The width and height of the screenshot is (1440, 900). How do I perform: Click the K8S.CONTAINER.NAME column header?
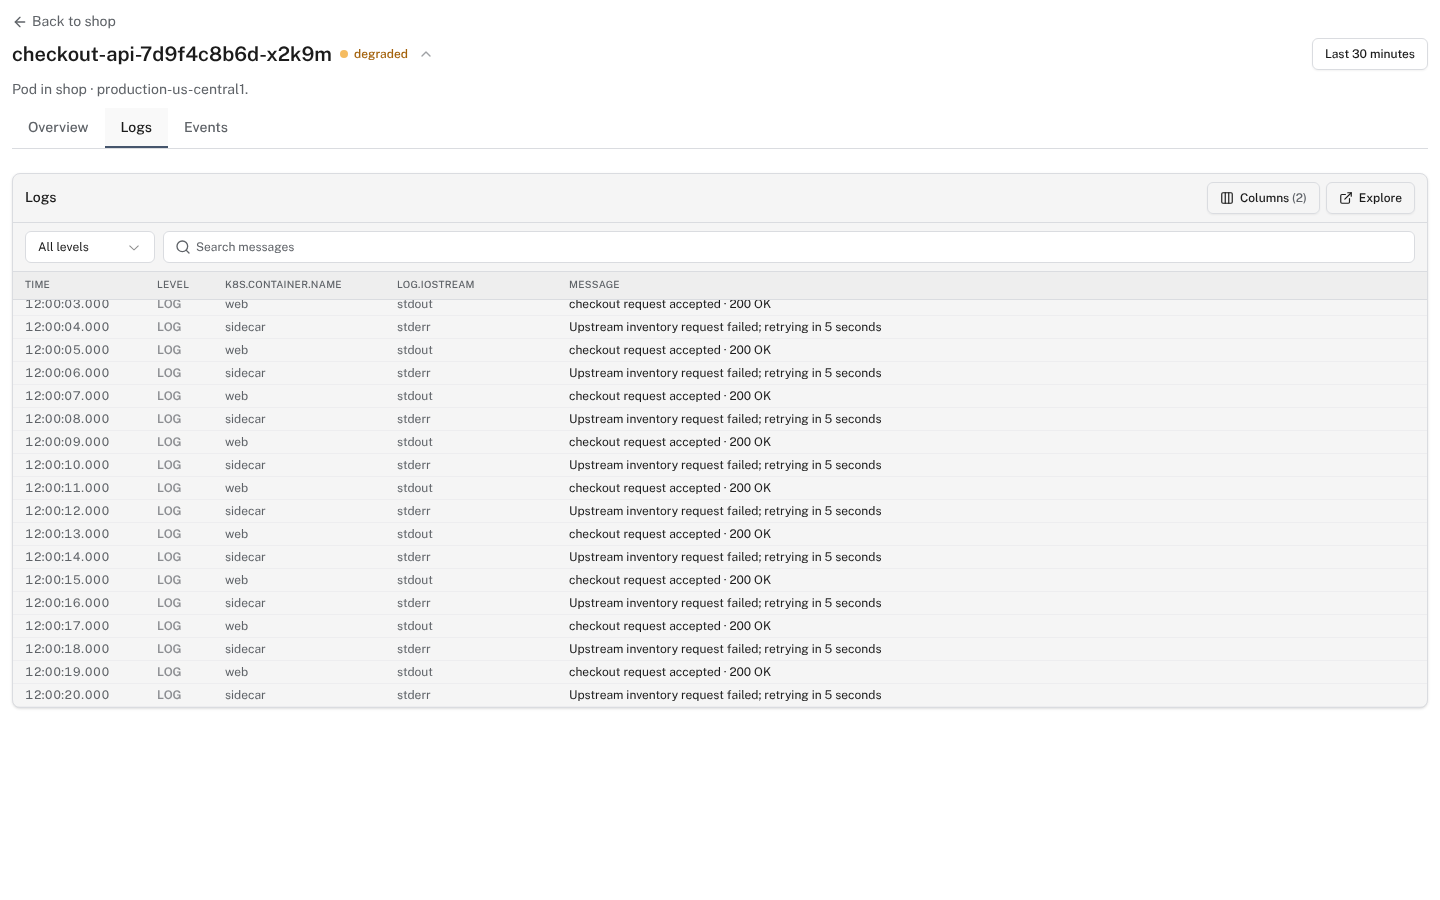[x=283, y=285]
